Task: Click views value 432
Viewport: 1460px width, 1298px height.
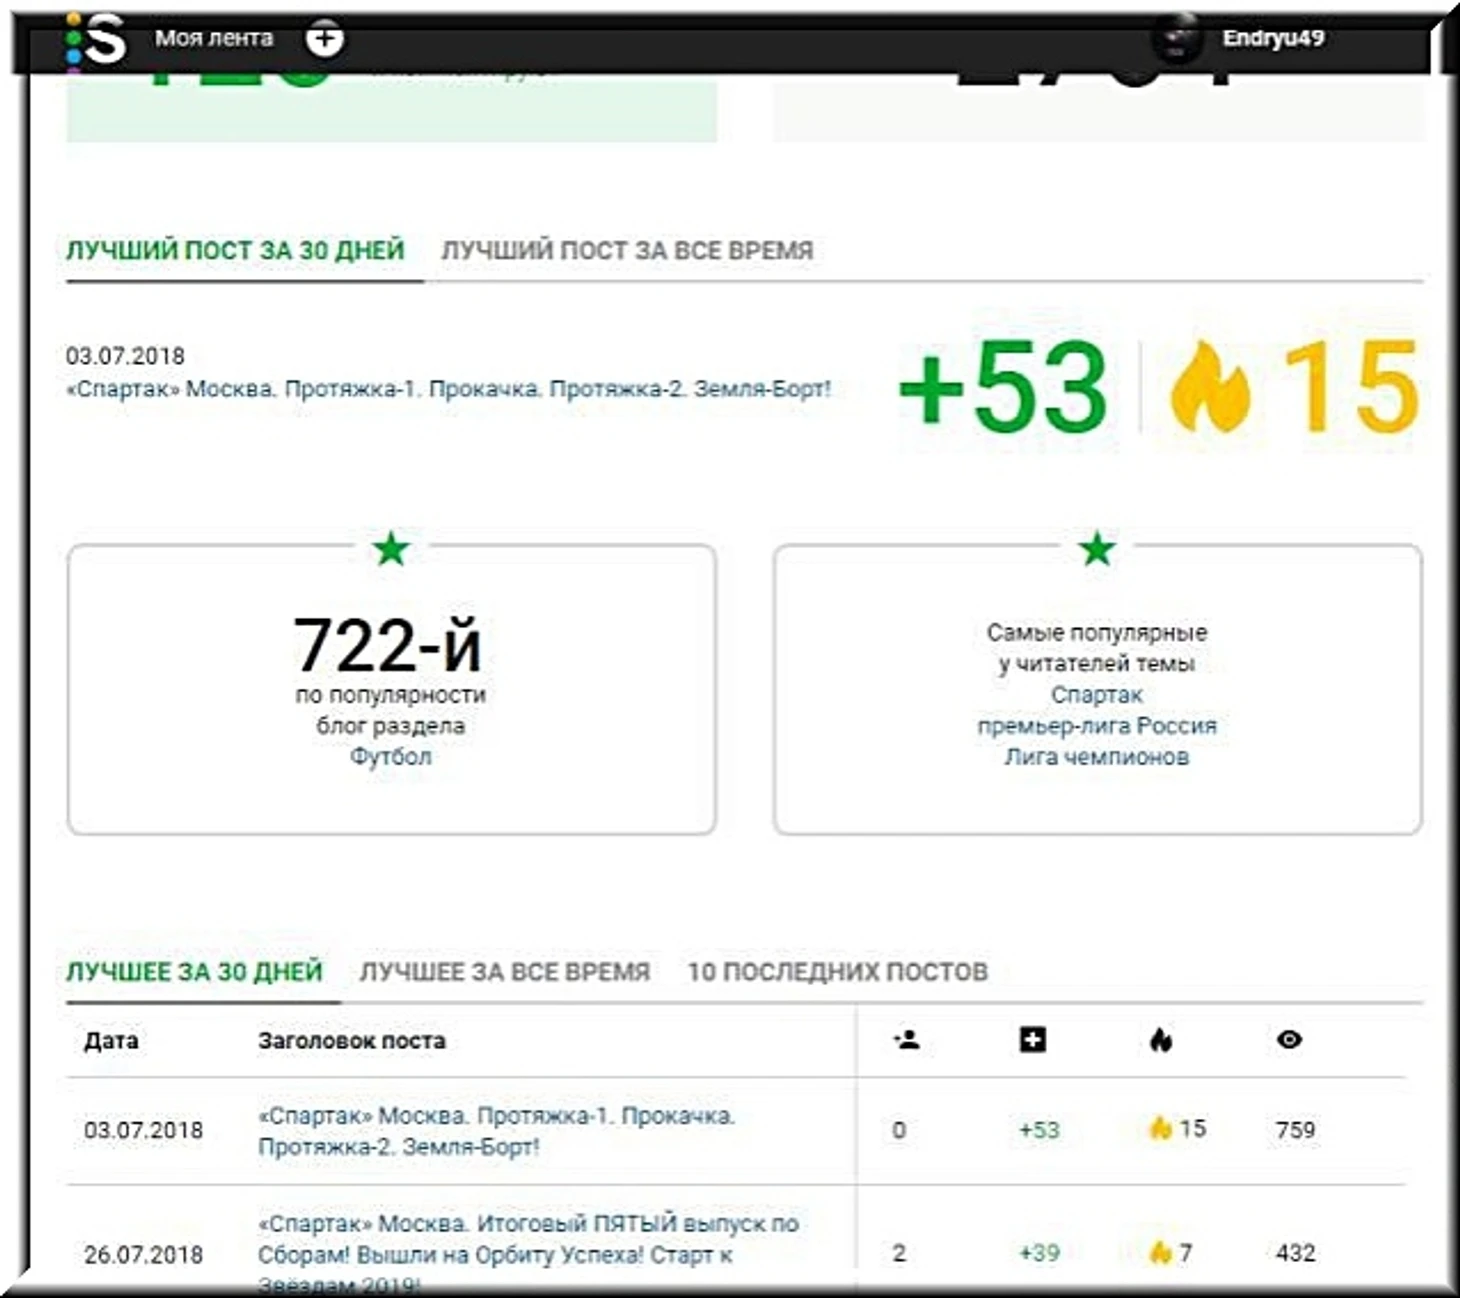Action: [1295, 1253]
